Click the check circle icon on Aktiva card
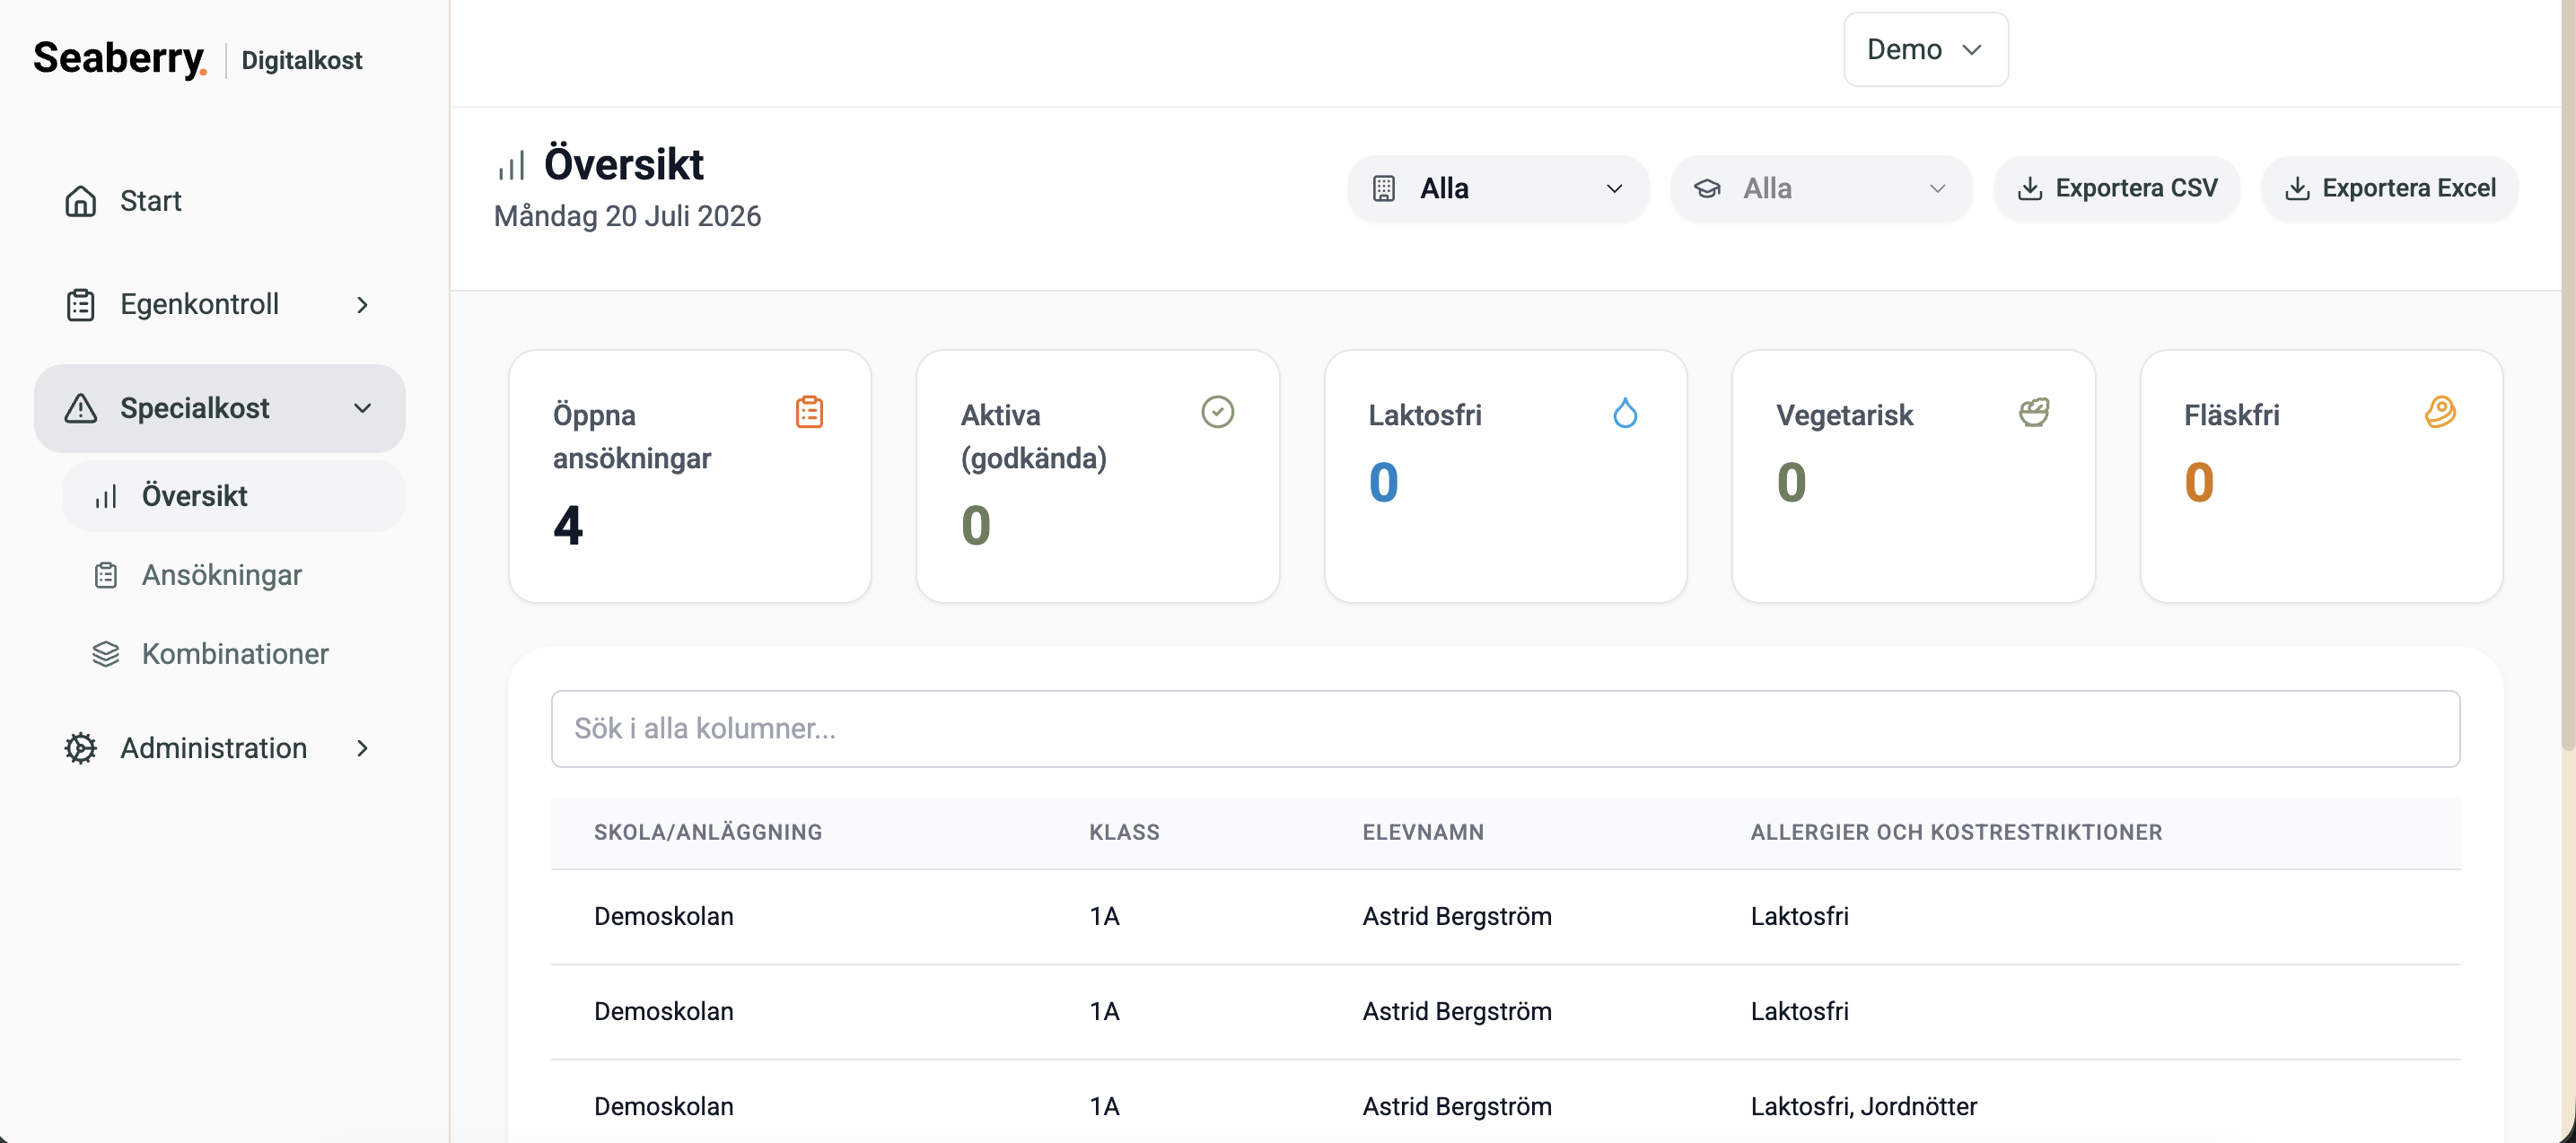 (x=1218, y=412)
